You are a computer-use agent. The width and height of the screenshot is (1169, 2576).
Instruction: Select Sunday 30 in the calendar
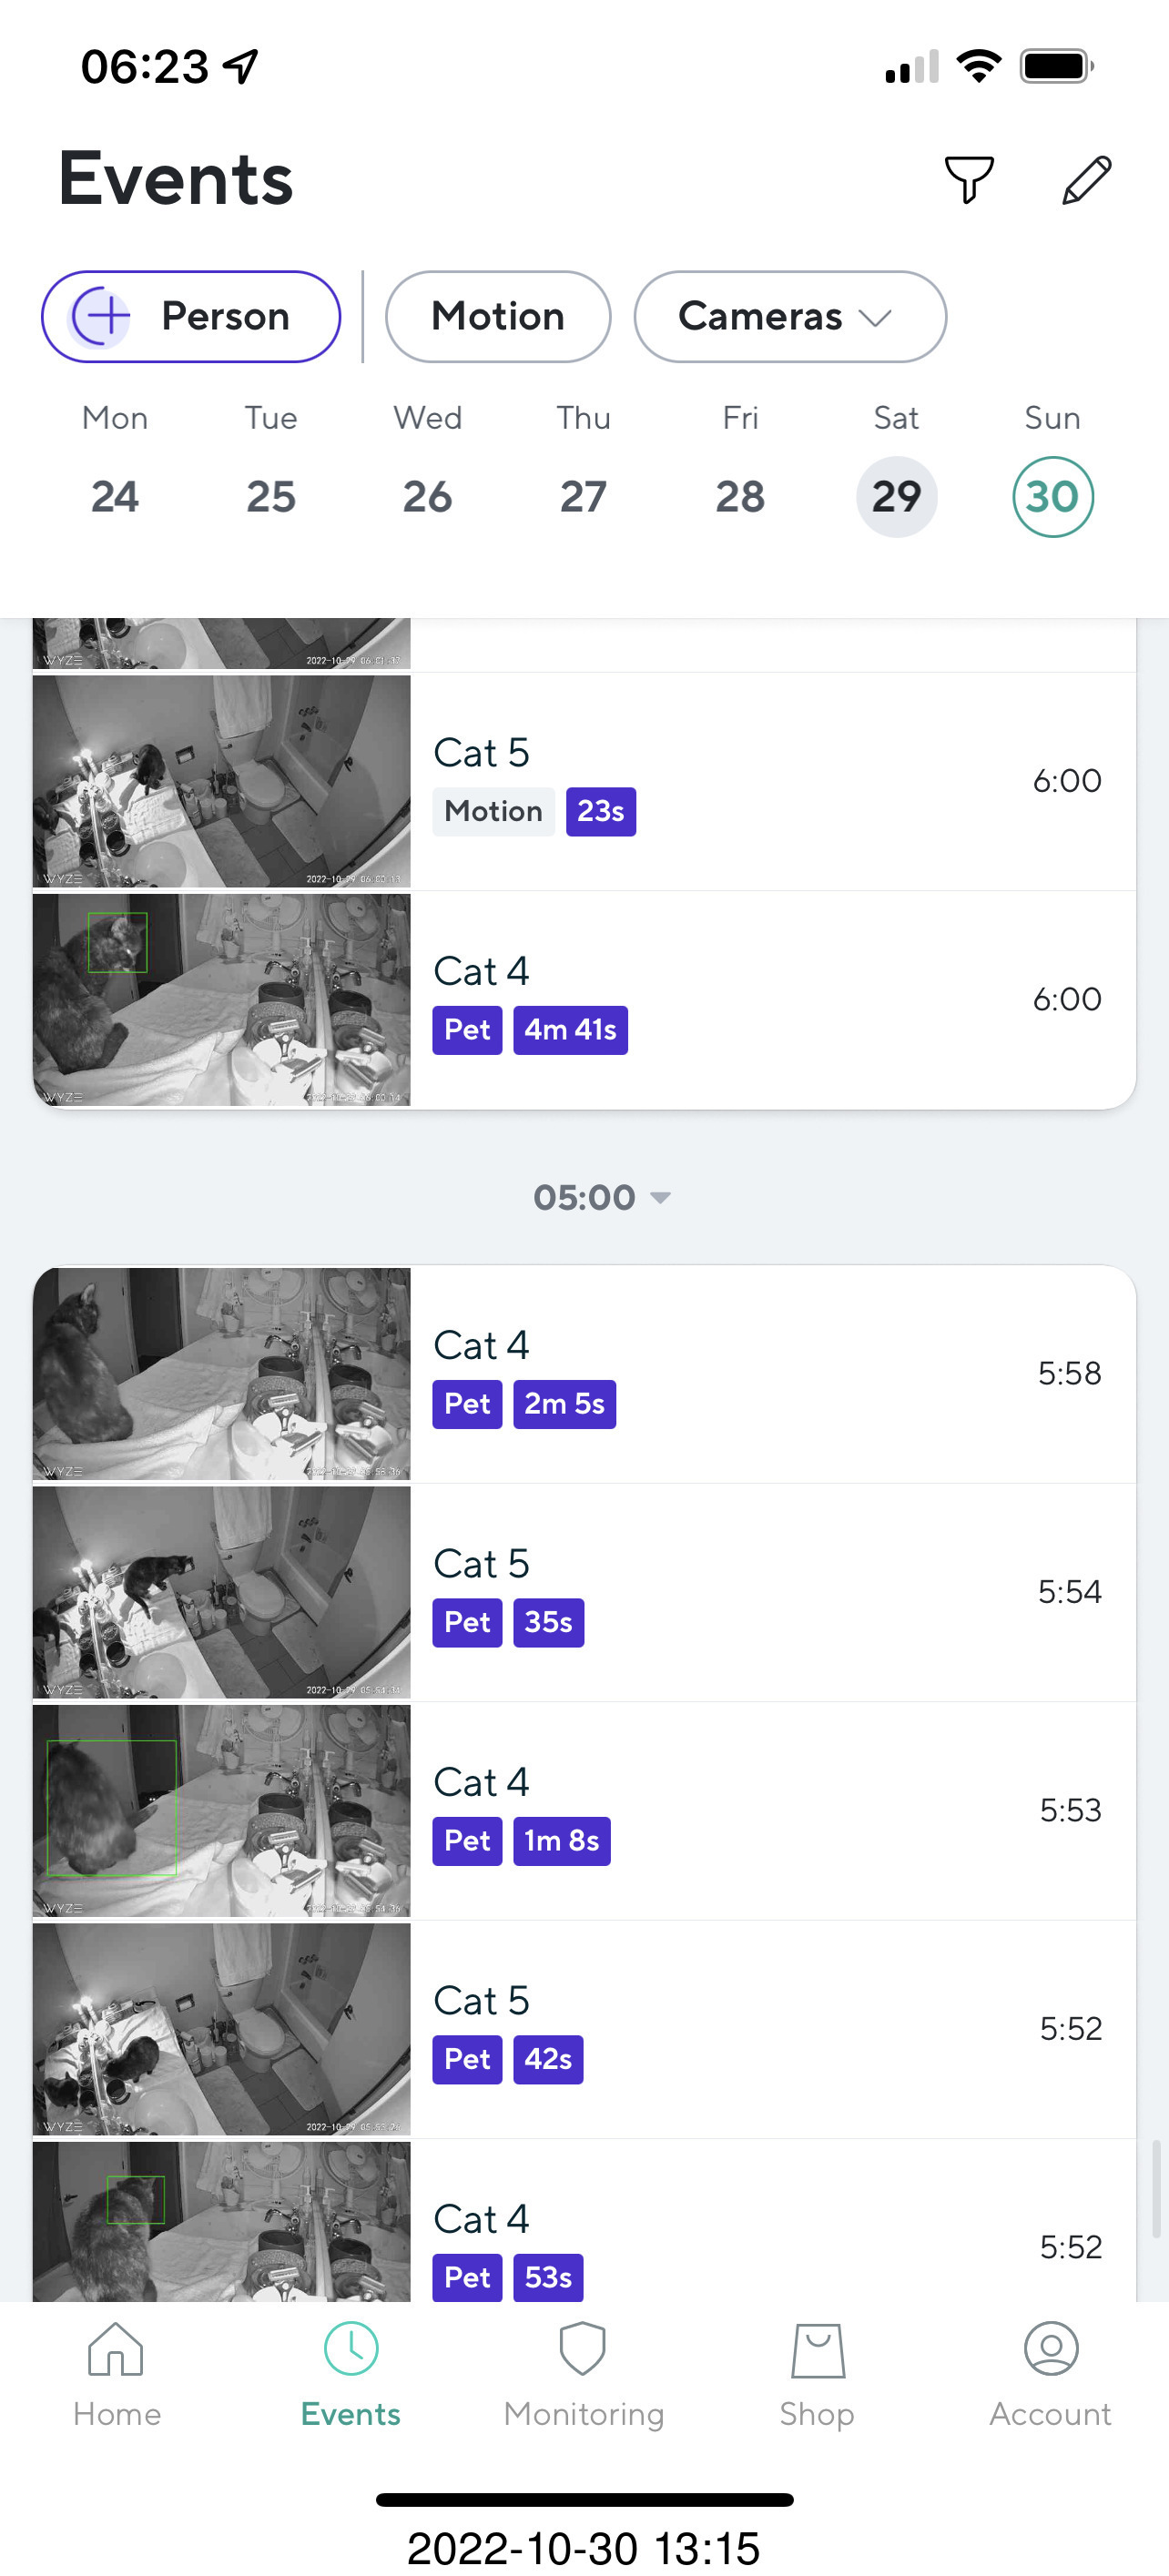(x=1052, y=497)
